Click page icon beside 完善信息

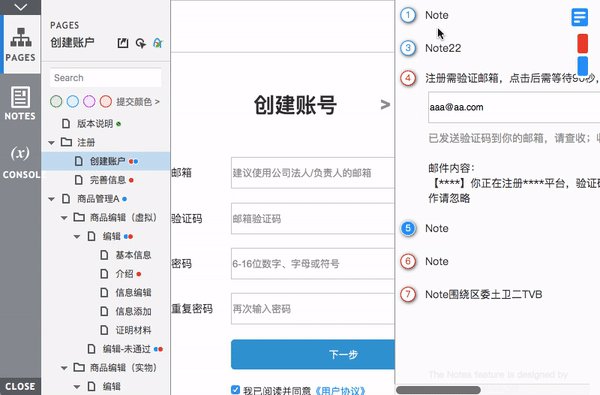point(78,180)
